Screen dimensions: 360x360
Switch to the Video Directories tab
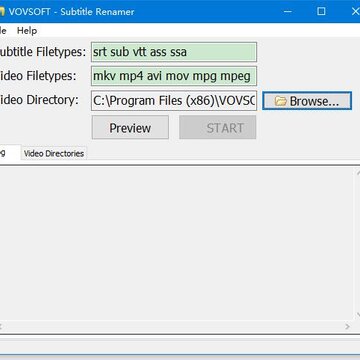coord(54,153)
